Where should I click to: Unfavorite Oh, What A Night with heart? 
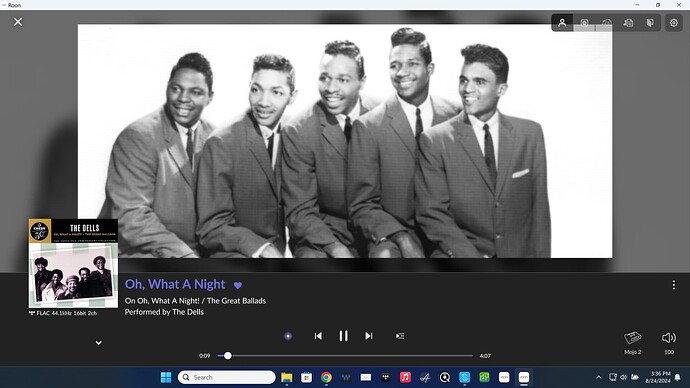point(238,286)
